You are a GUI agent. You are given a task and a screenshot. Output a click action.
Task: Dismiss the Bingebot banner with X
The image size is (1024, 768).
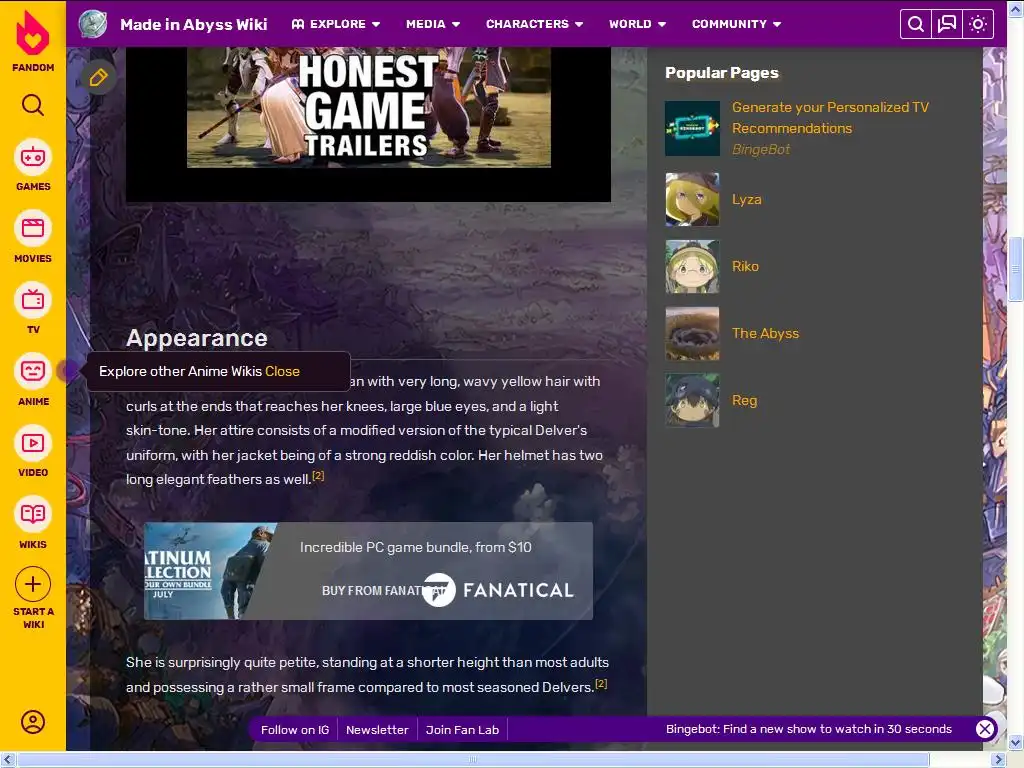(x=985, y=729)
